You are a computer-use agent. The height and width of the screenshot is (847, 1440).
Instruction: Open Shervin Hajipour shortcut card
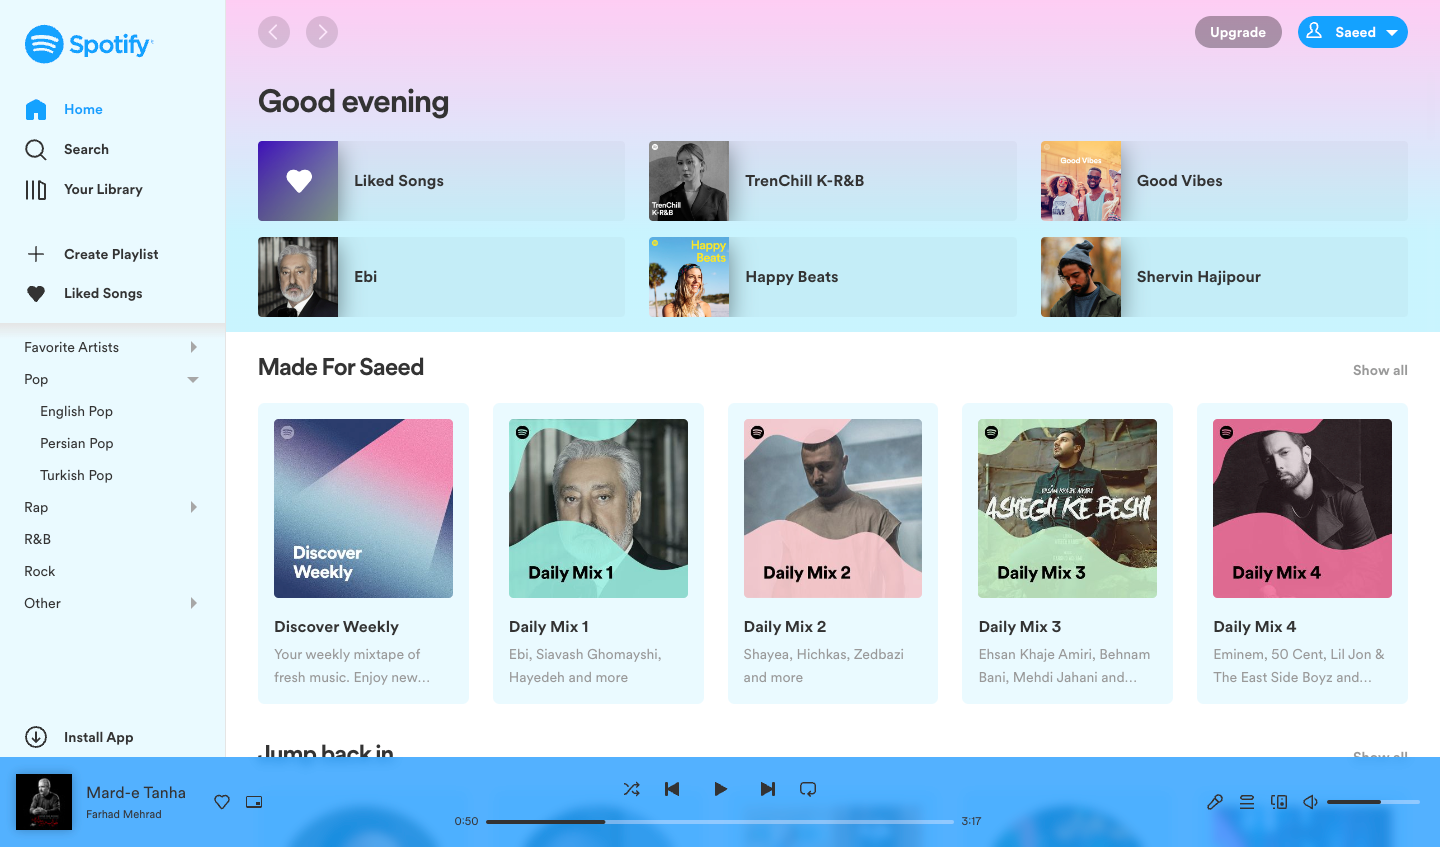(1224, 277)
